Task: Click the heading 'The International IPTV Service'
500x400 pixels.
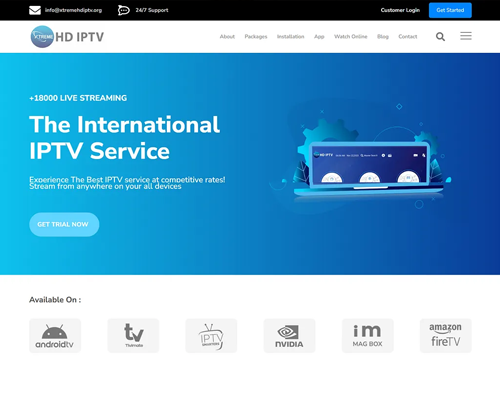Action: point(125,137)
